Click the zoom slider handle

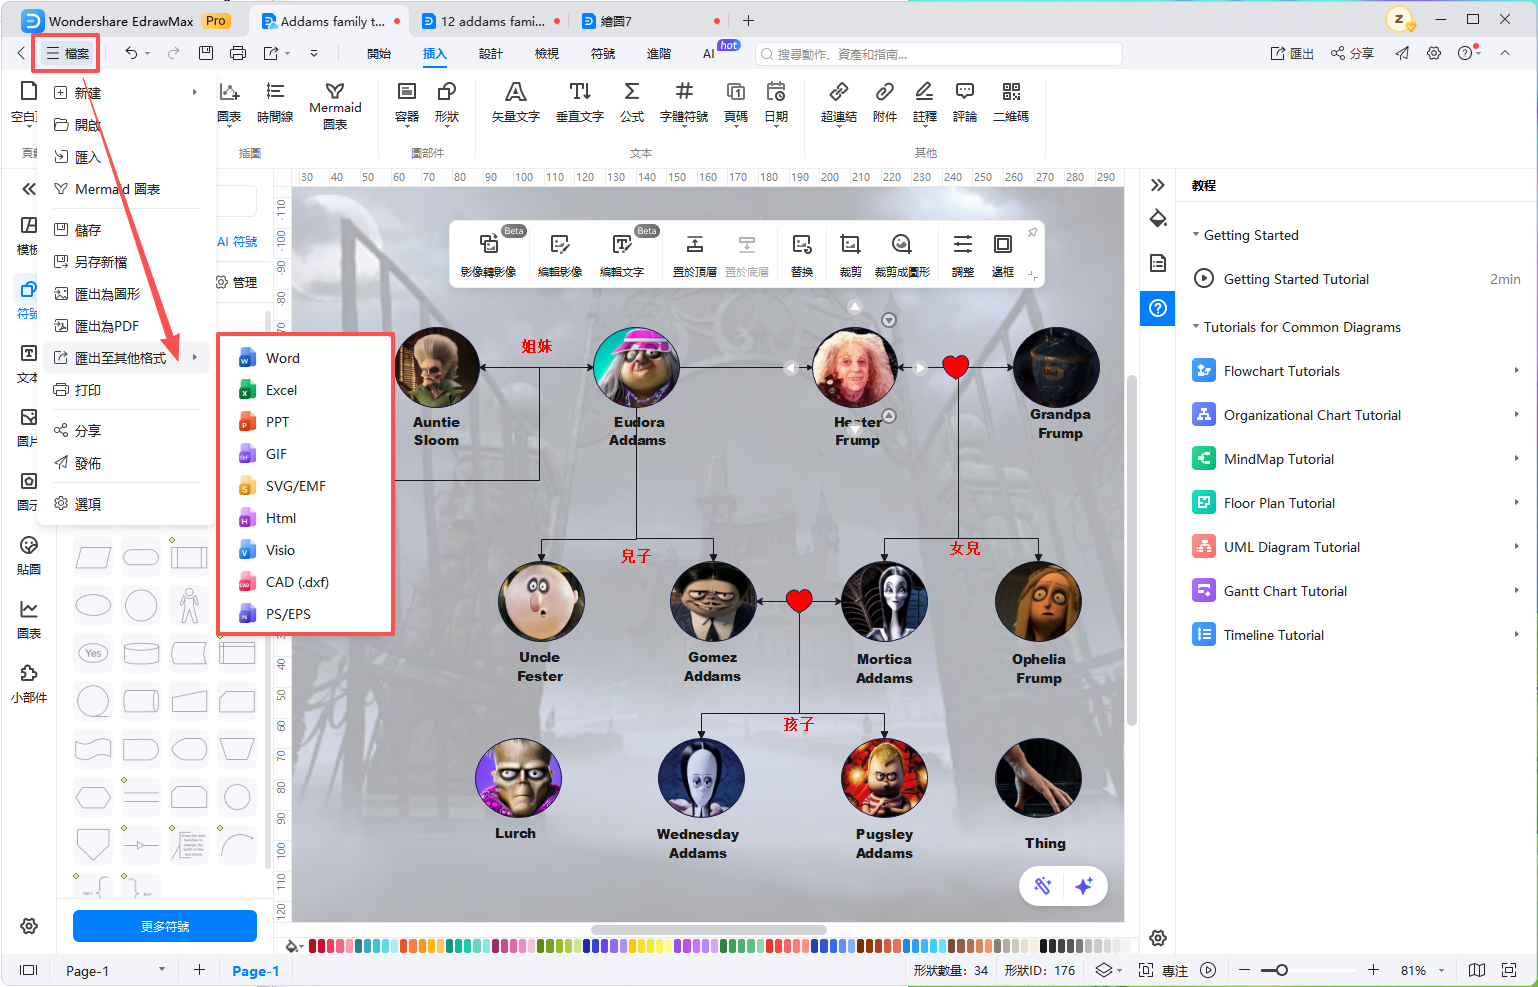[1281, 970]
